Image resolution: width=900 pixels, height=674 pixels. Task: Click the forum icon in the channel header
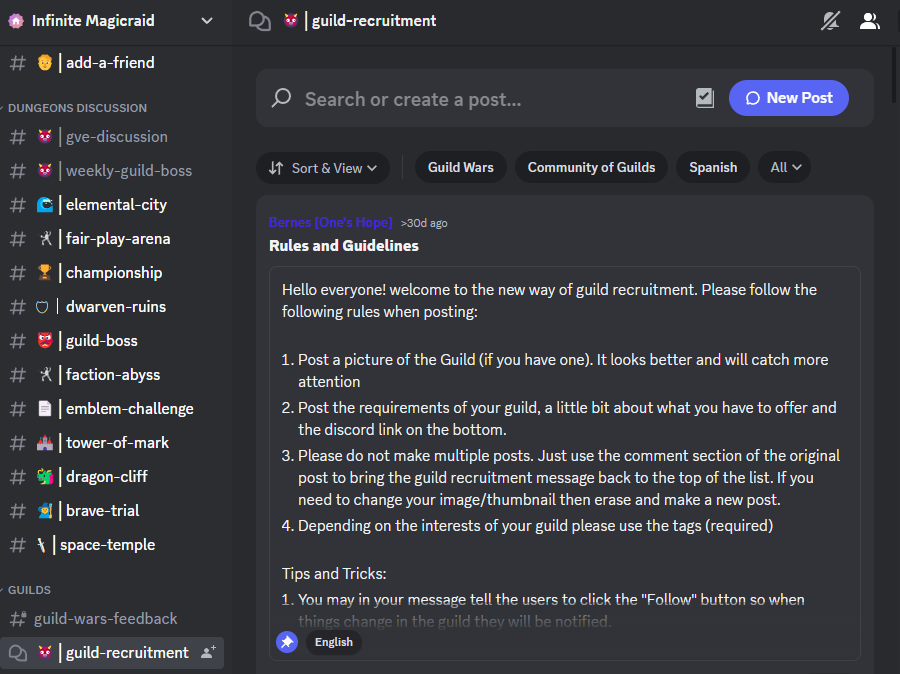[x=259, y=20]
